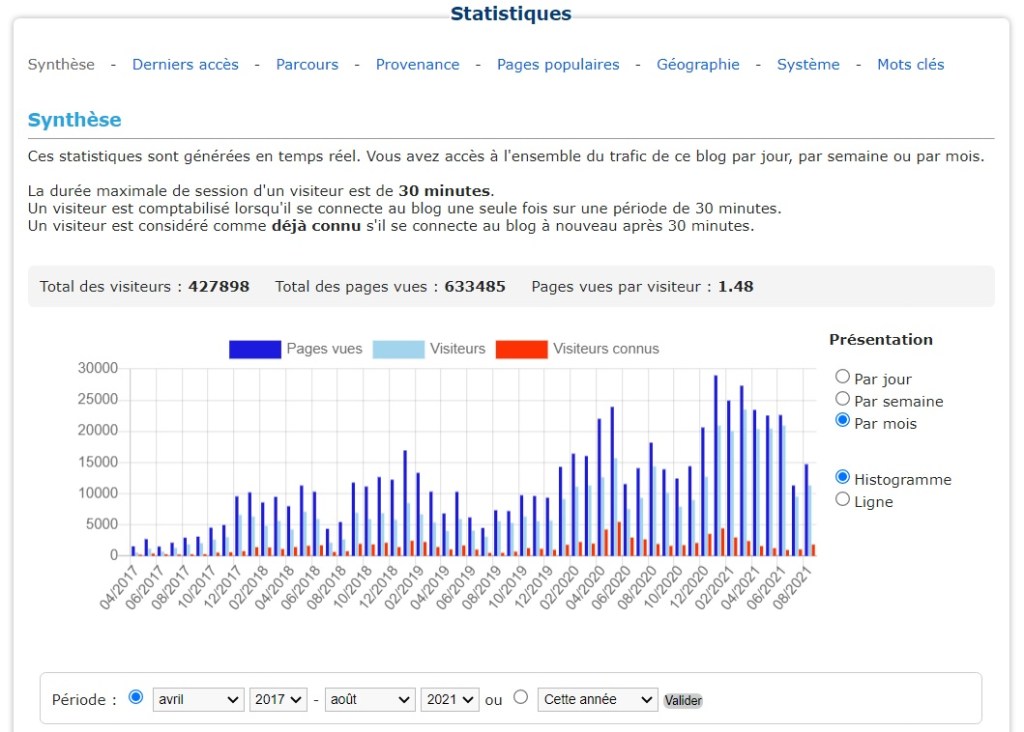1024x732 pixels.
Task: Switch chart to 'Ligne' display
Action: pyautogui.click(x=843, y=499)
